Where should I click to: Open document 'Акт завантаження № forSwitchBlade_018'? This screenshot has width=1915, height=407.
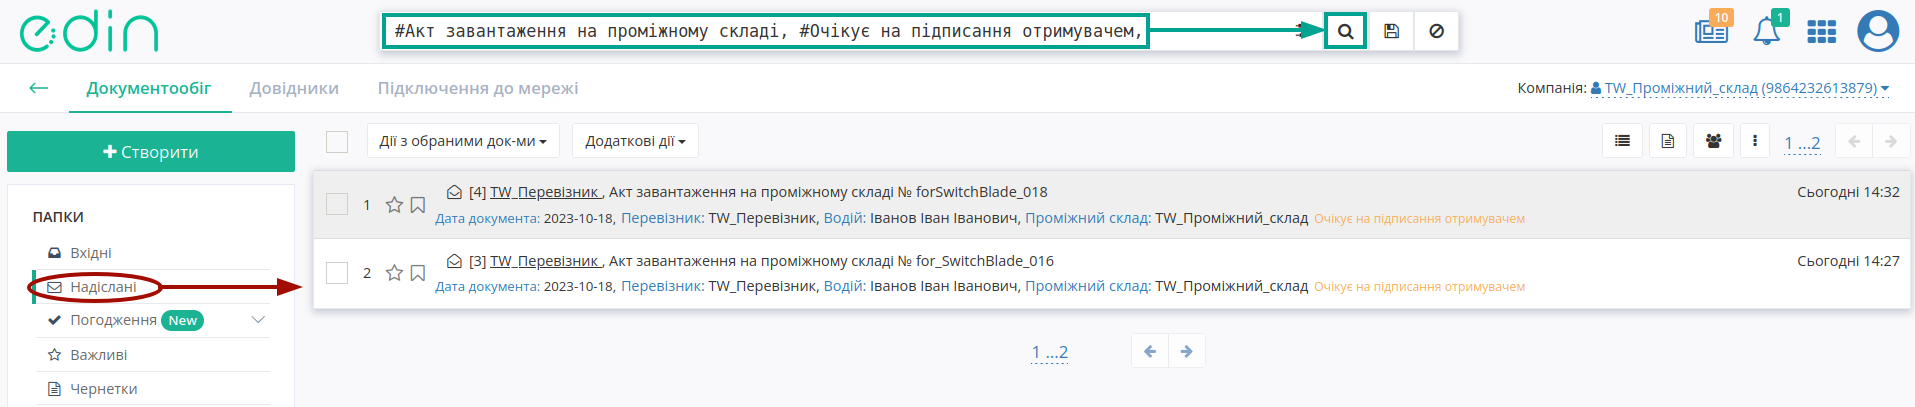click(828, 192)
